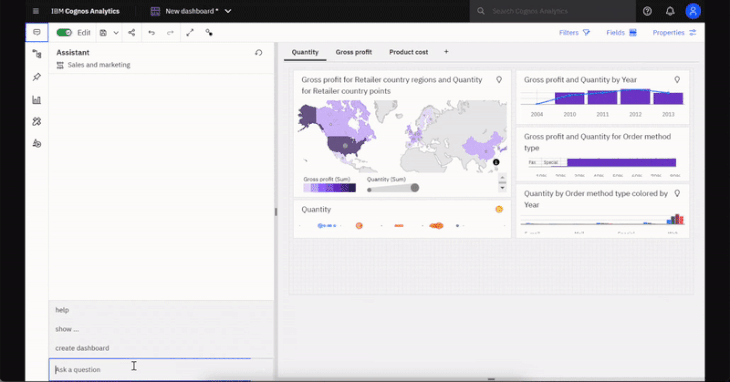Expand the New dashboard title dropdown
The width and height of the screenshot is (730, 382).
click(228, 11)
